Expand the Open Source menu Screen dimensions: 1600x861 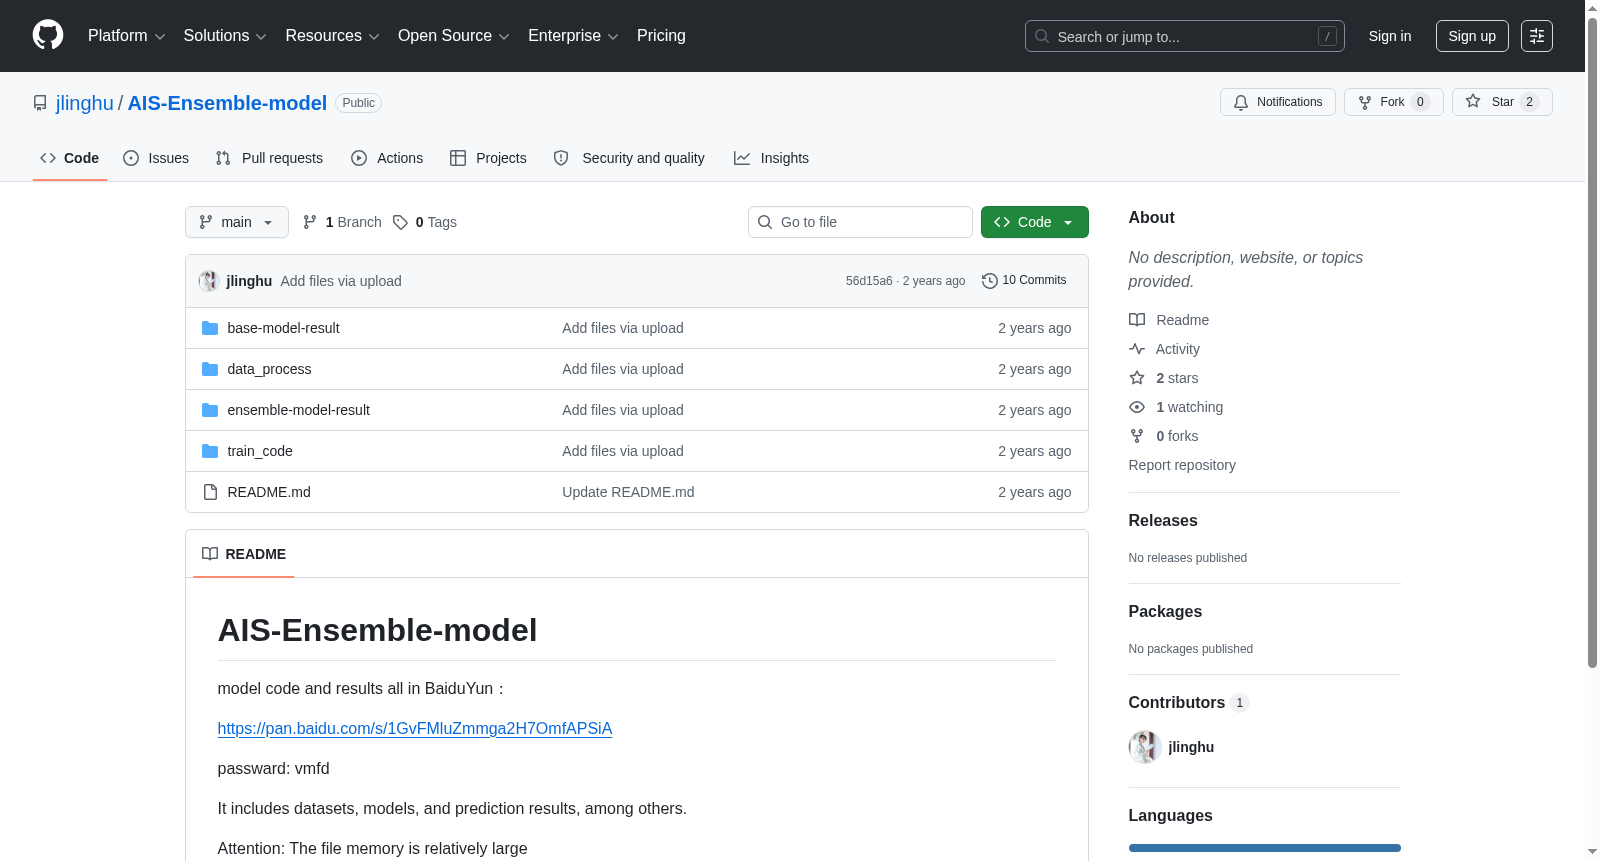454,36
